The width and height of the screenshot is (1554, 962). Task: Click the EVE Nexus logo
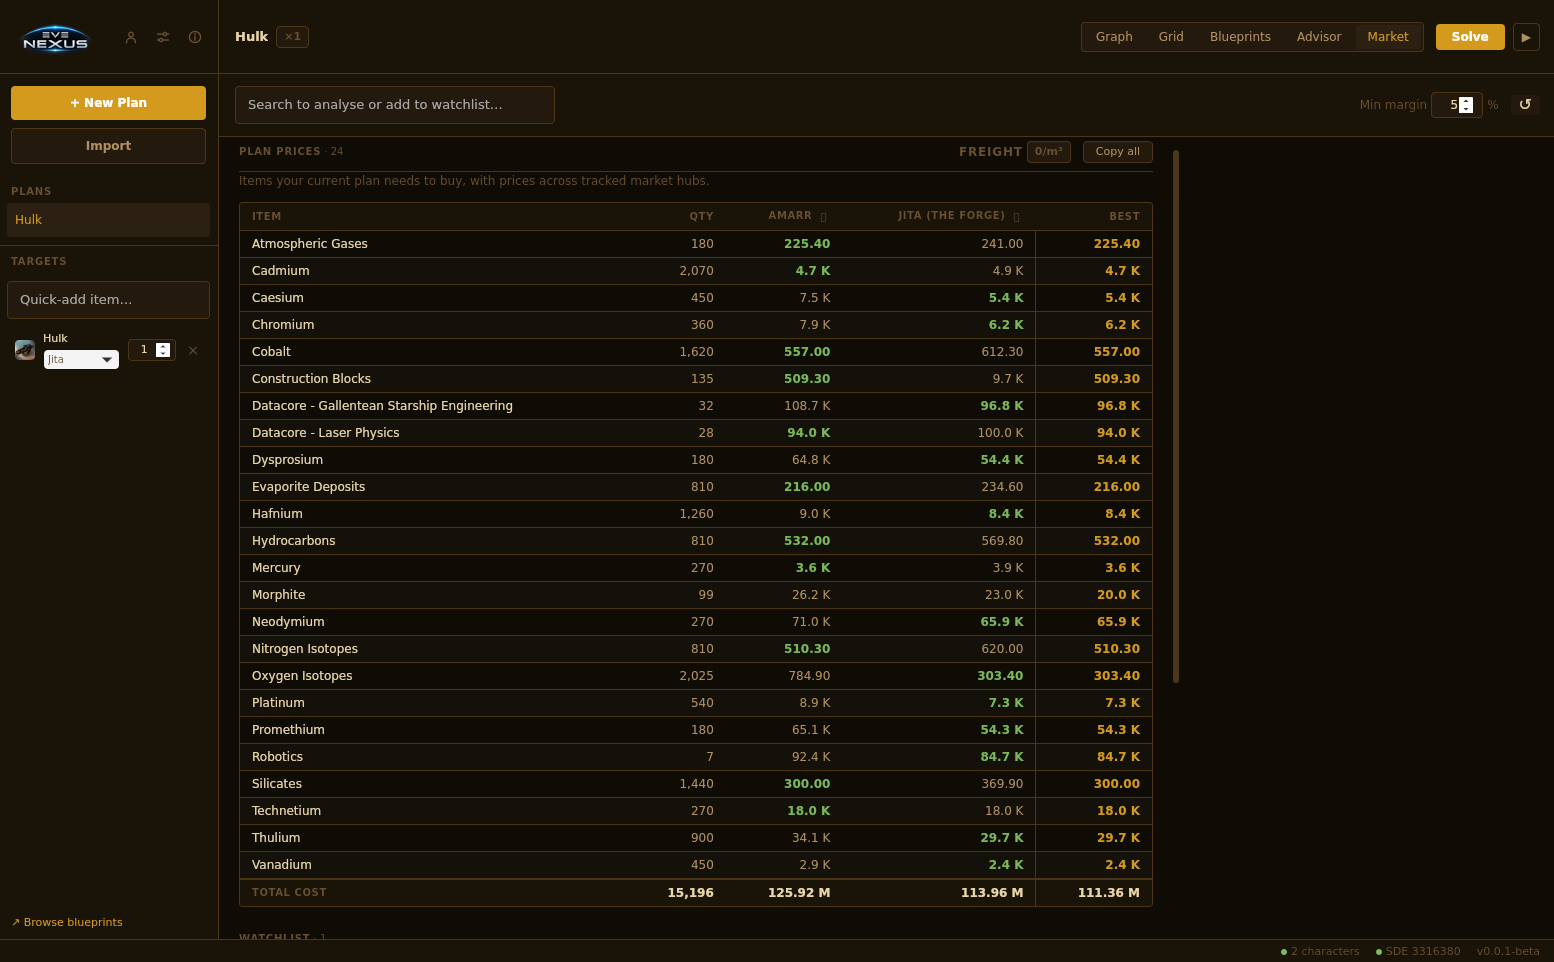pos(56,38)
